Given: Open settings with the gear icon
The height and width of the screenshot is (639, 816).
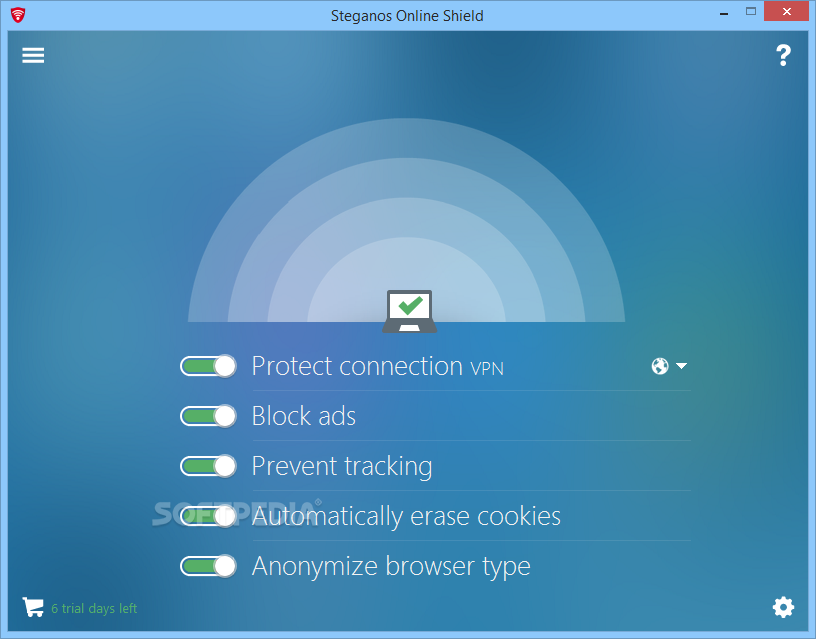Looking at the screenshot, I should 783,607.
